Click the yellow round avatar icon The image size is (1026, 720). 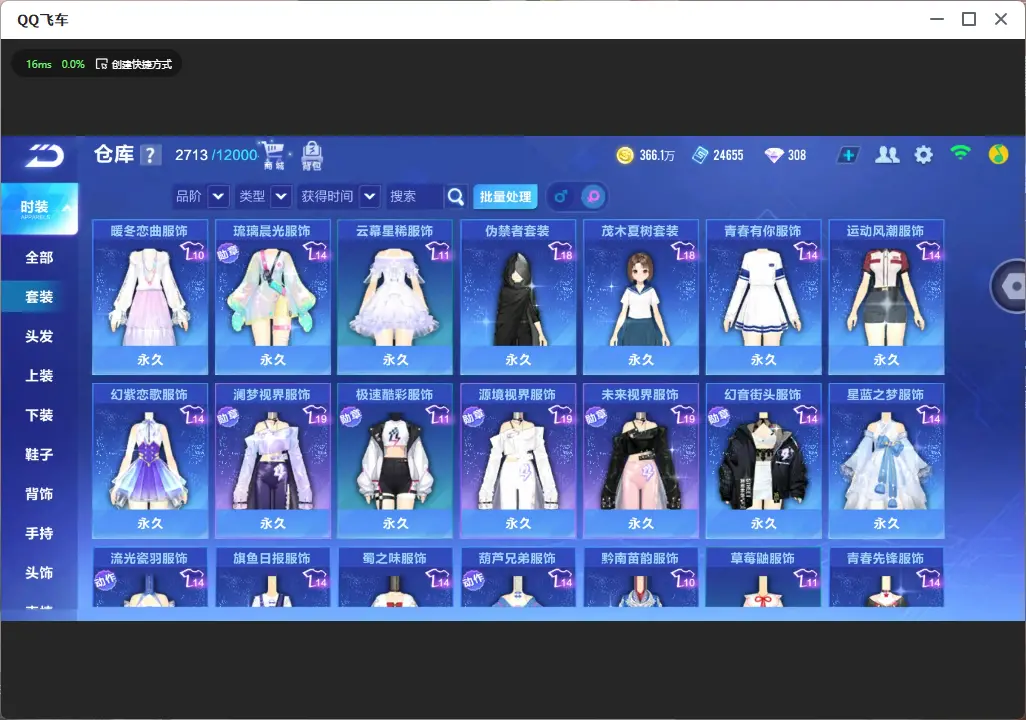(x=998, y=154)
